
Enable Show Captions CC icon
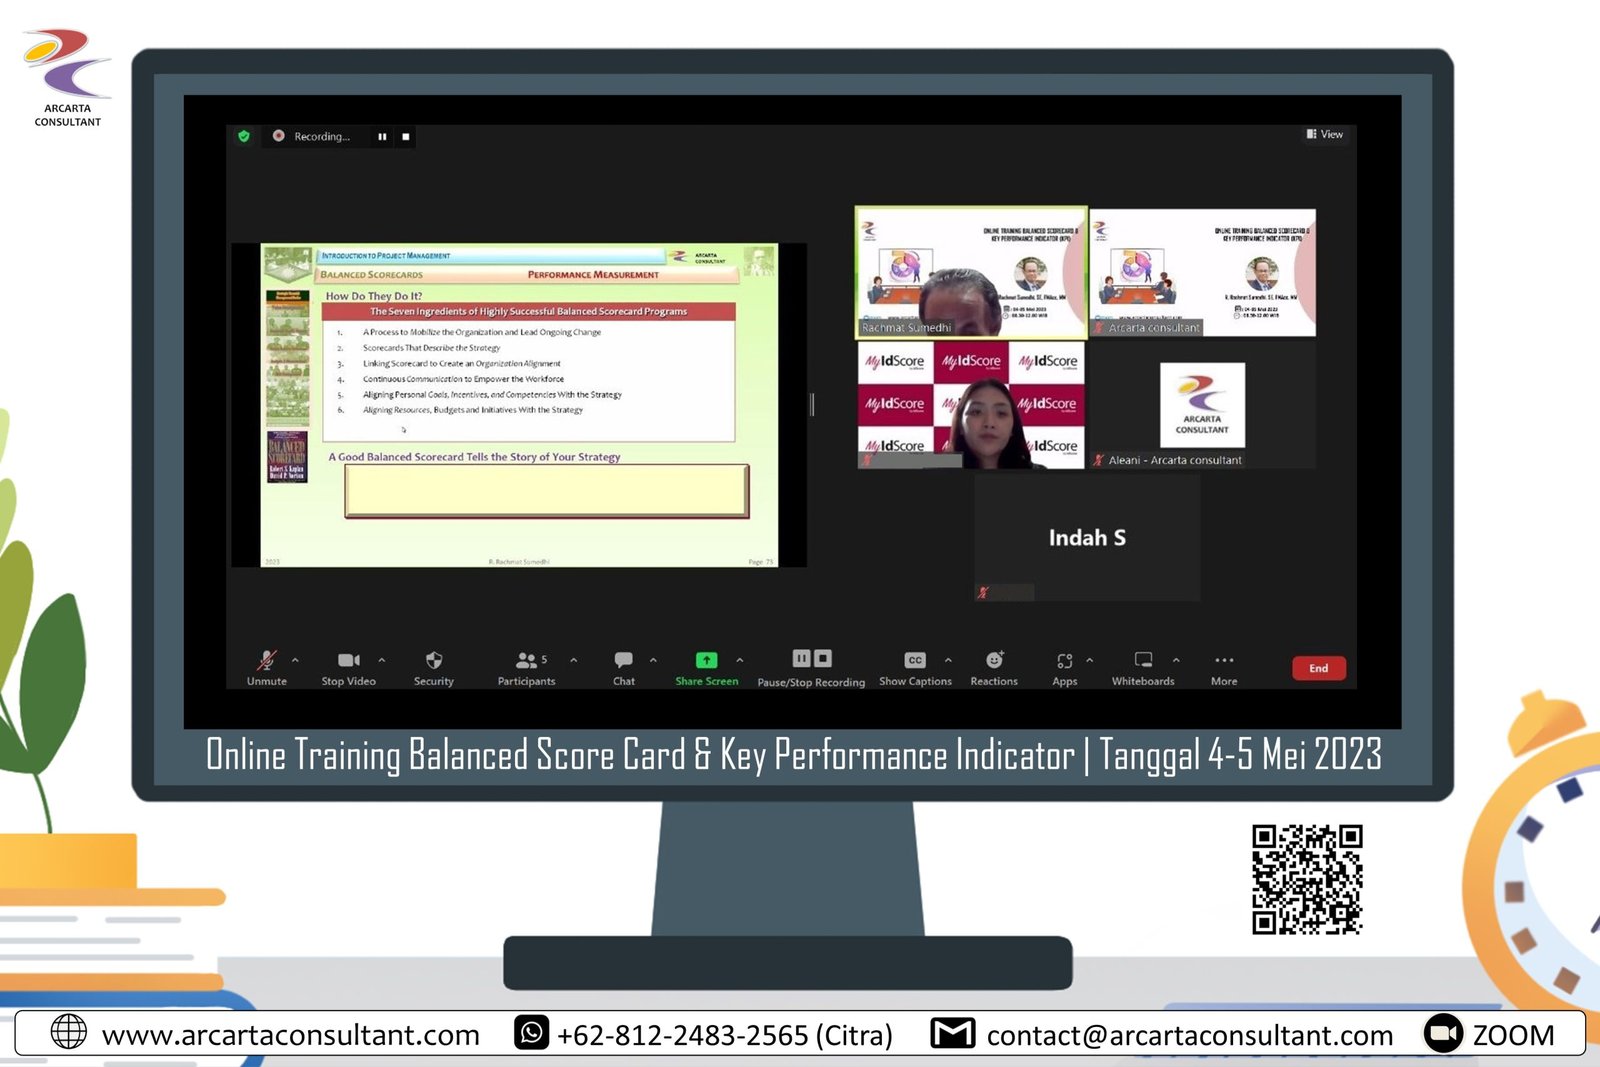point(915,660)
